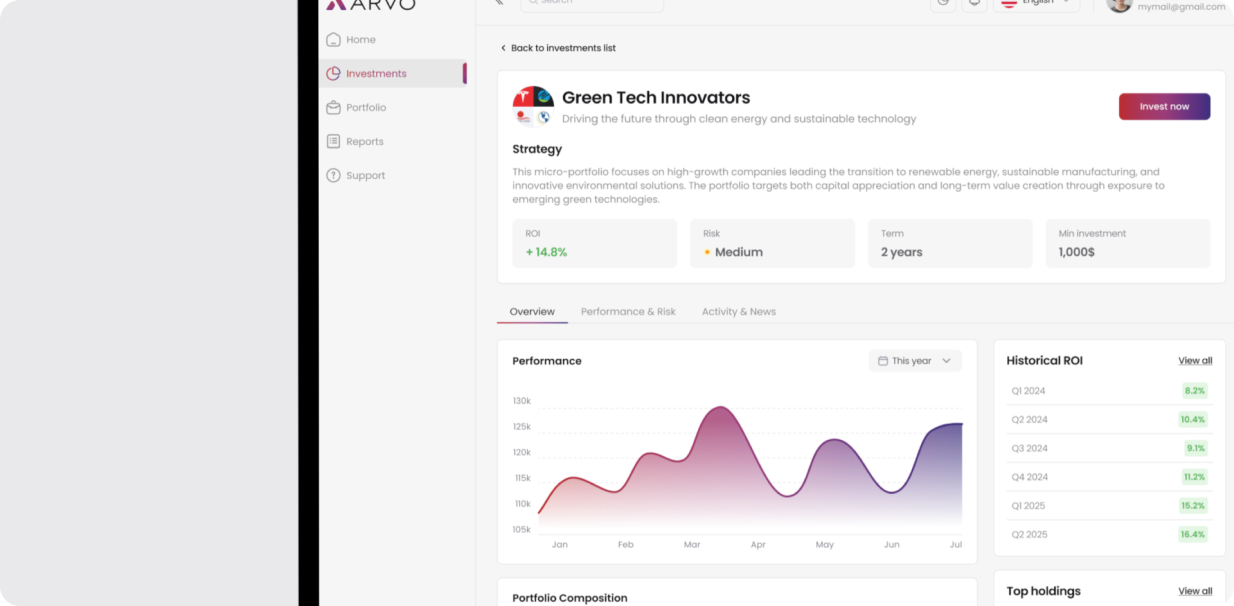Viewport: 1234px width, 606px height.
Task: Click the Portfolio Composition heading
Action: point(570,598)
